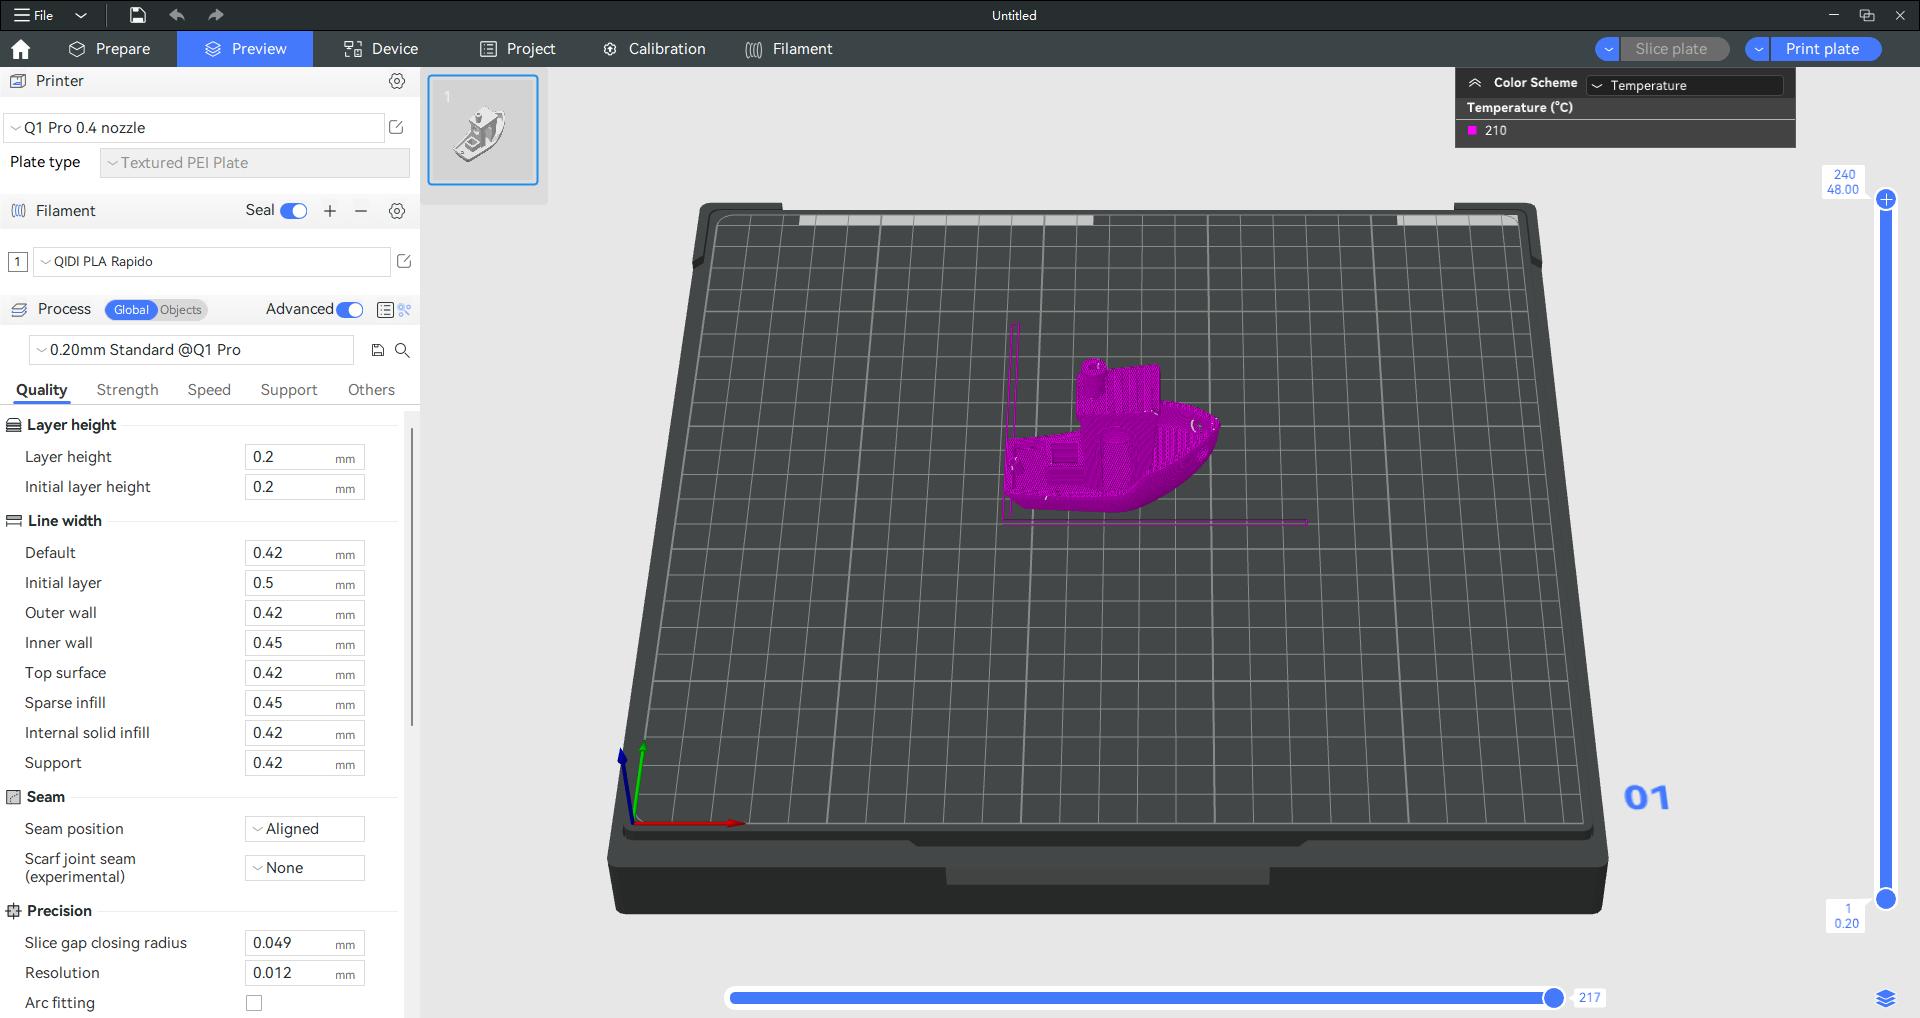1920x1018 pixels.
Task: Open the Calibration tab
Action: click(654, 49)
